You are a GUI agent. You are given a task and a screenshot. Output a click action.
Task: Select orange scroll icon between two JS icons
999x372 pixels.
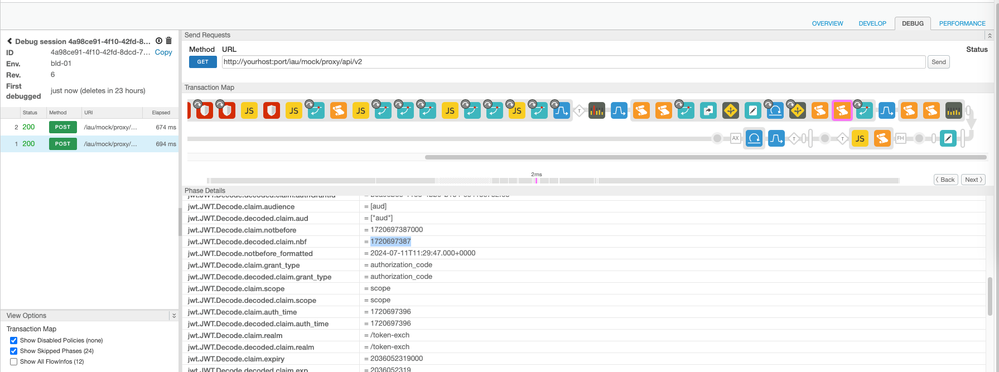[x=339, y=111]
